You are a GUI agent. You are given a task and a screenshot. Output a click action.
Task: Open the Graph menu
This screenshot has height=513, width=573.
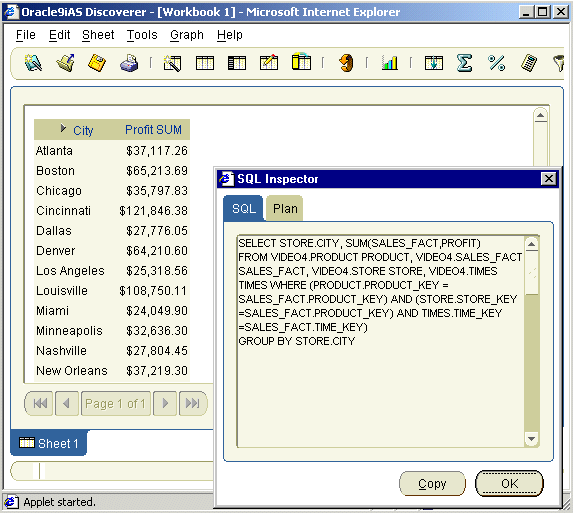tap(187, 35)
